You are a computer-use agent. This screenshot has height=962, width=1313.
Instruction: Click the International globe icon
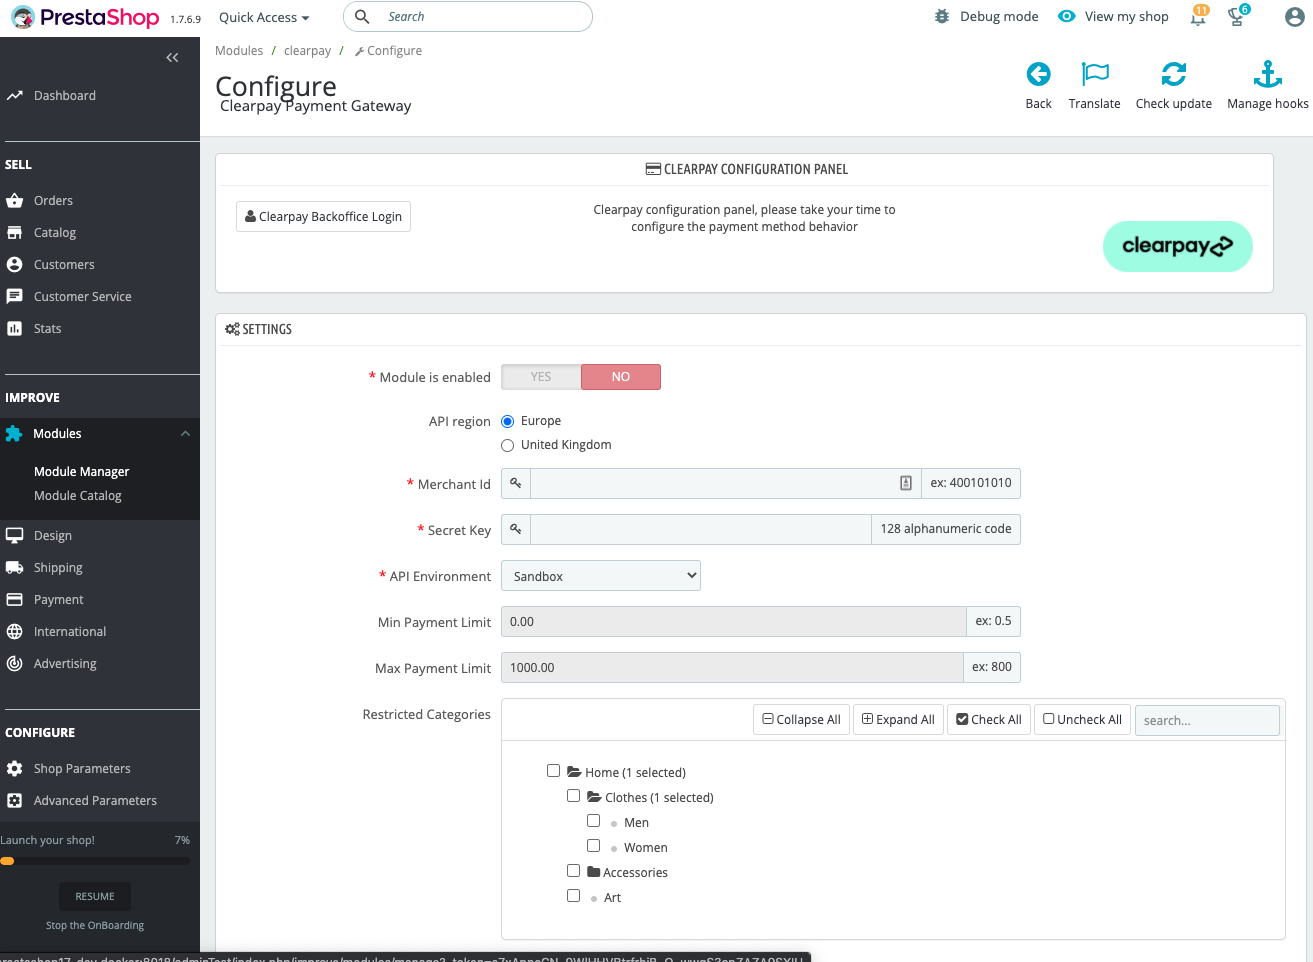14,632
